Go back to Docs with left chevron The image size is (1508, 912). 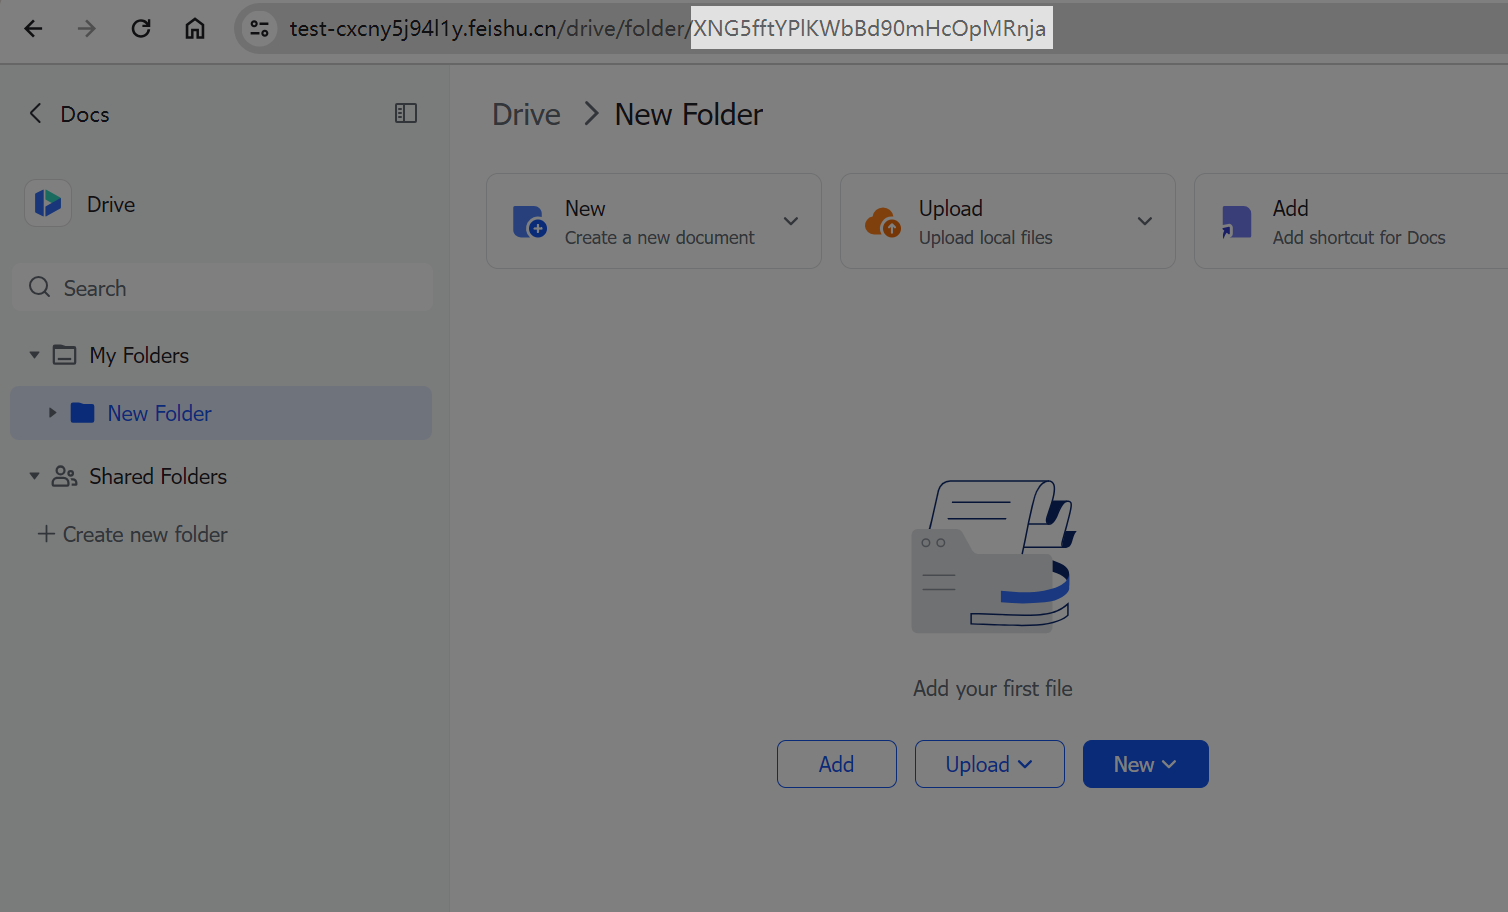[36, 114]
